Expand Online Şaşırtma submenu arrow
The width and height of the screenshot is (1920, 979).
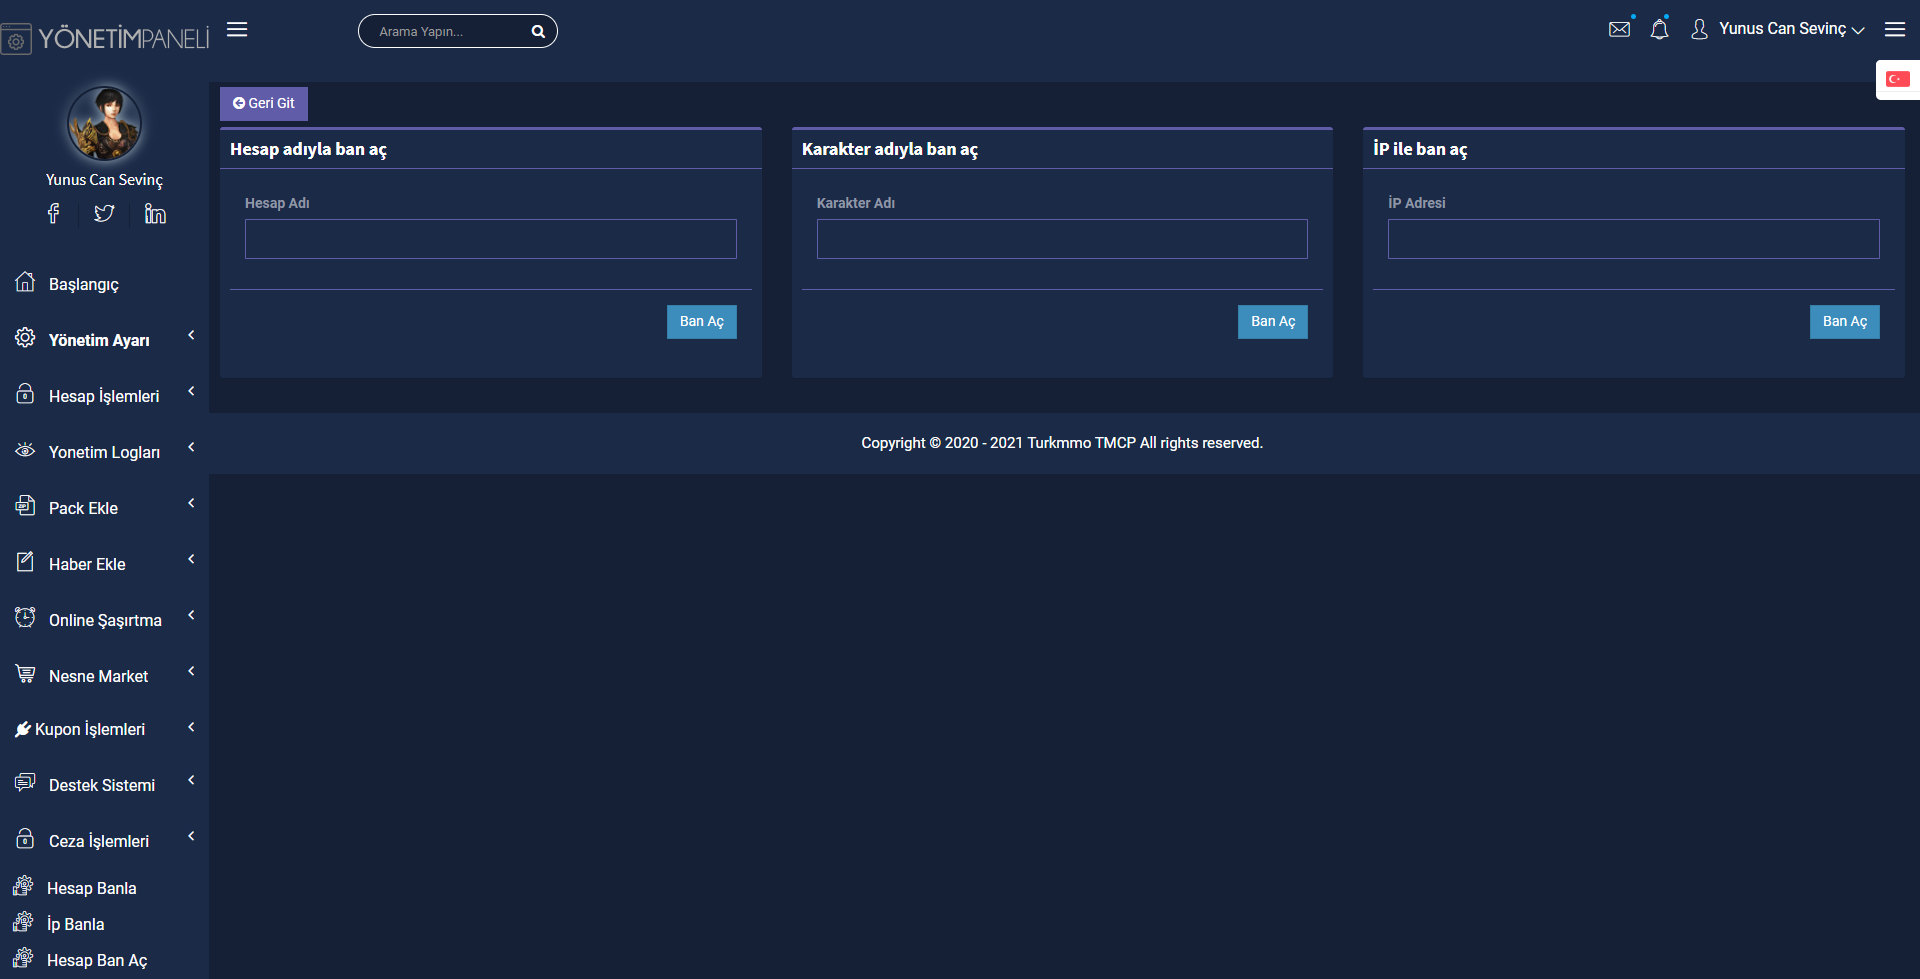coord(191,615)
